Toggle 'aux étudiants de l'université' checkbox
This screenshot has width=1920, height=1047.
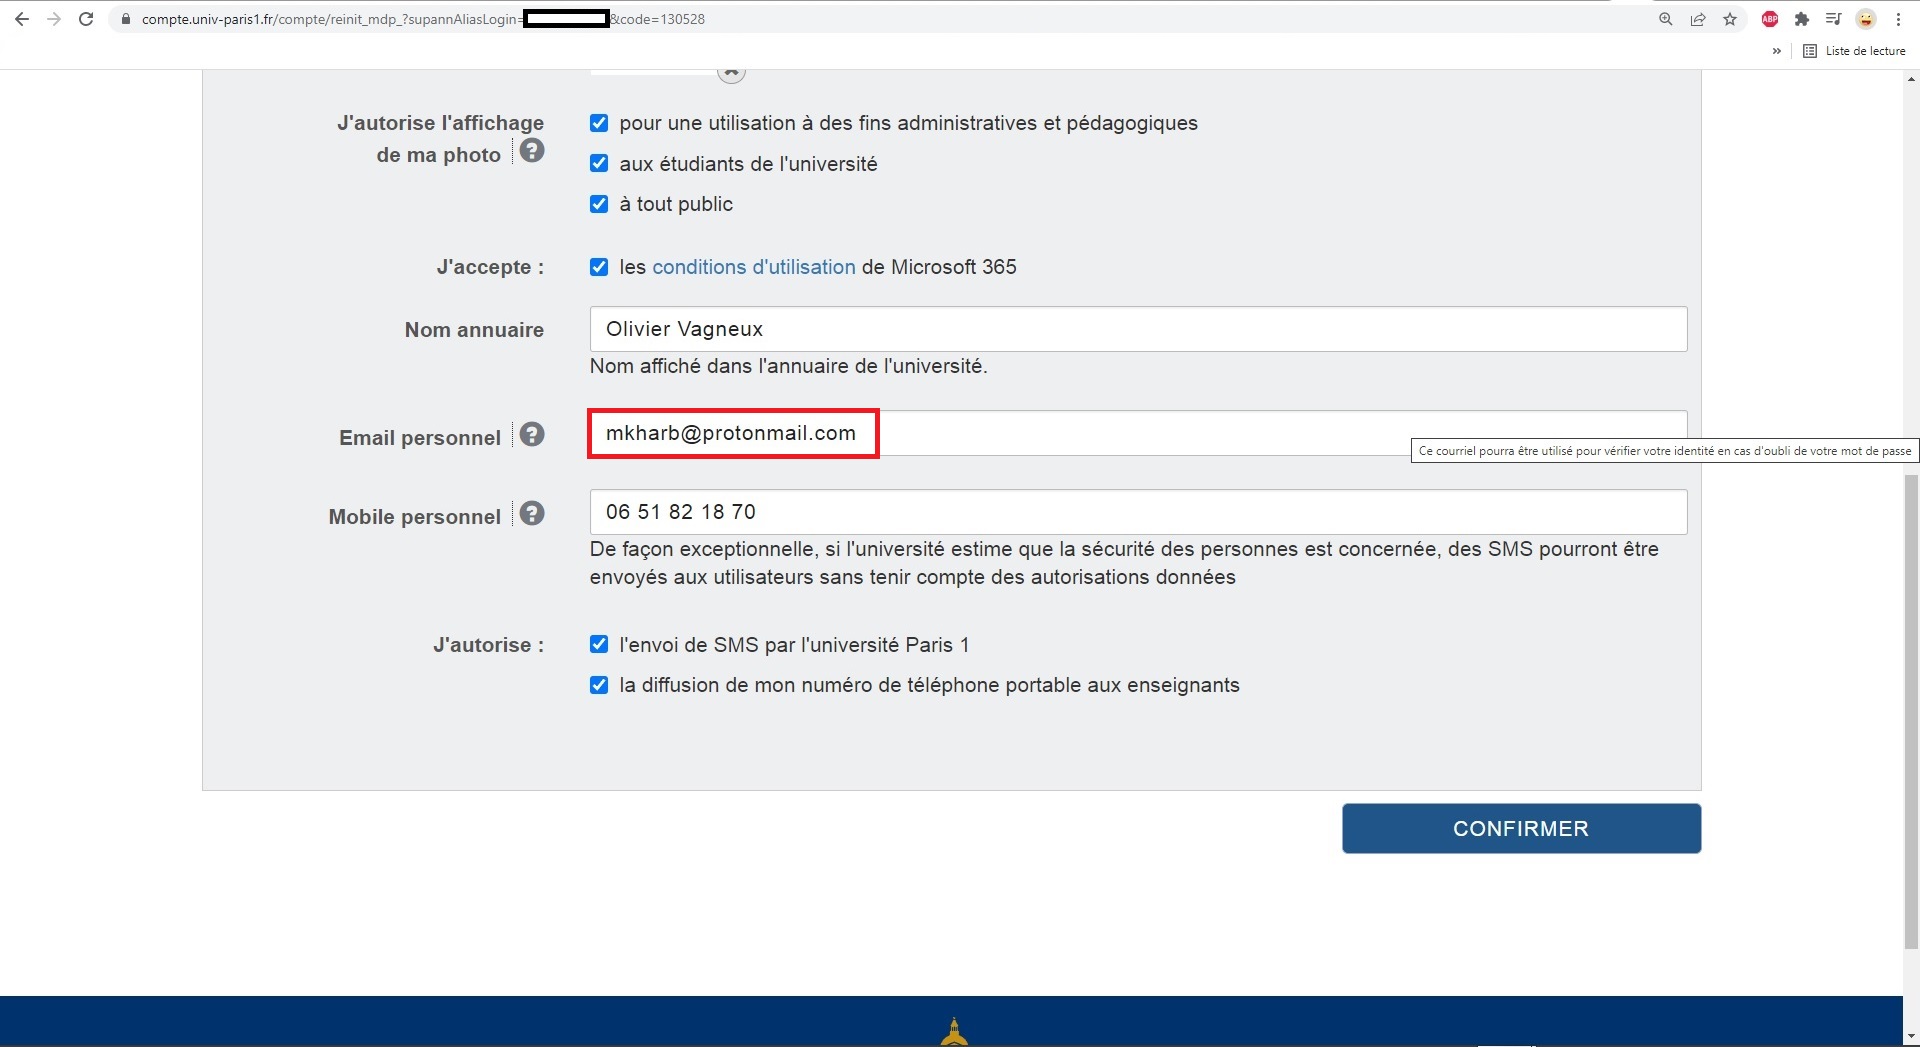click(x=599, y=163)
